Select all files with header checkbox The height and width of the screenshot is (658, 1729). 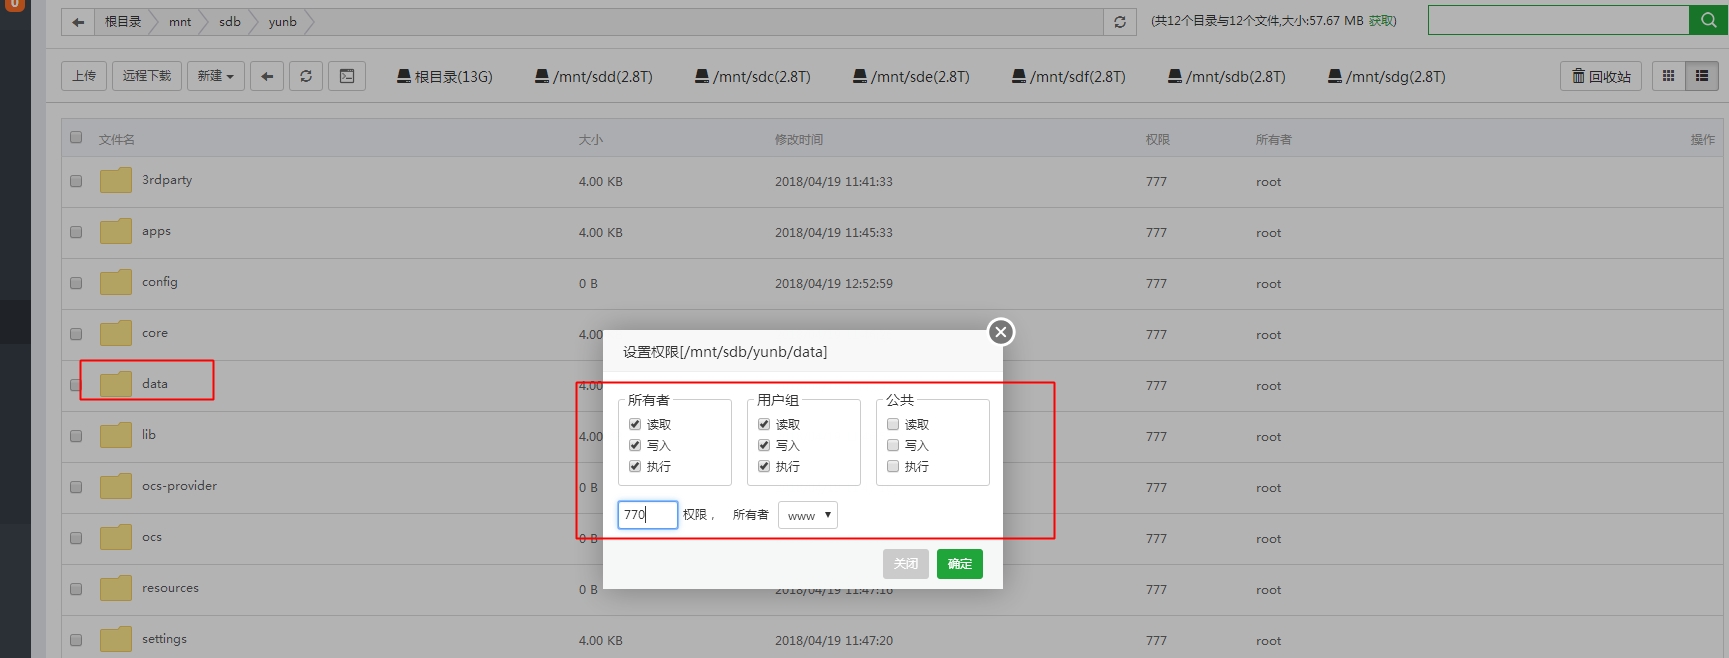pos(76,138)
